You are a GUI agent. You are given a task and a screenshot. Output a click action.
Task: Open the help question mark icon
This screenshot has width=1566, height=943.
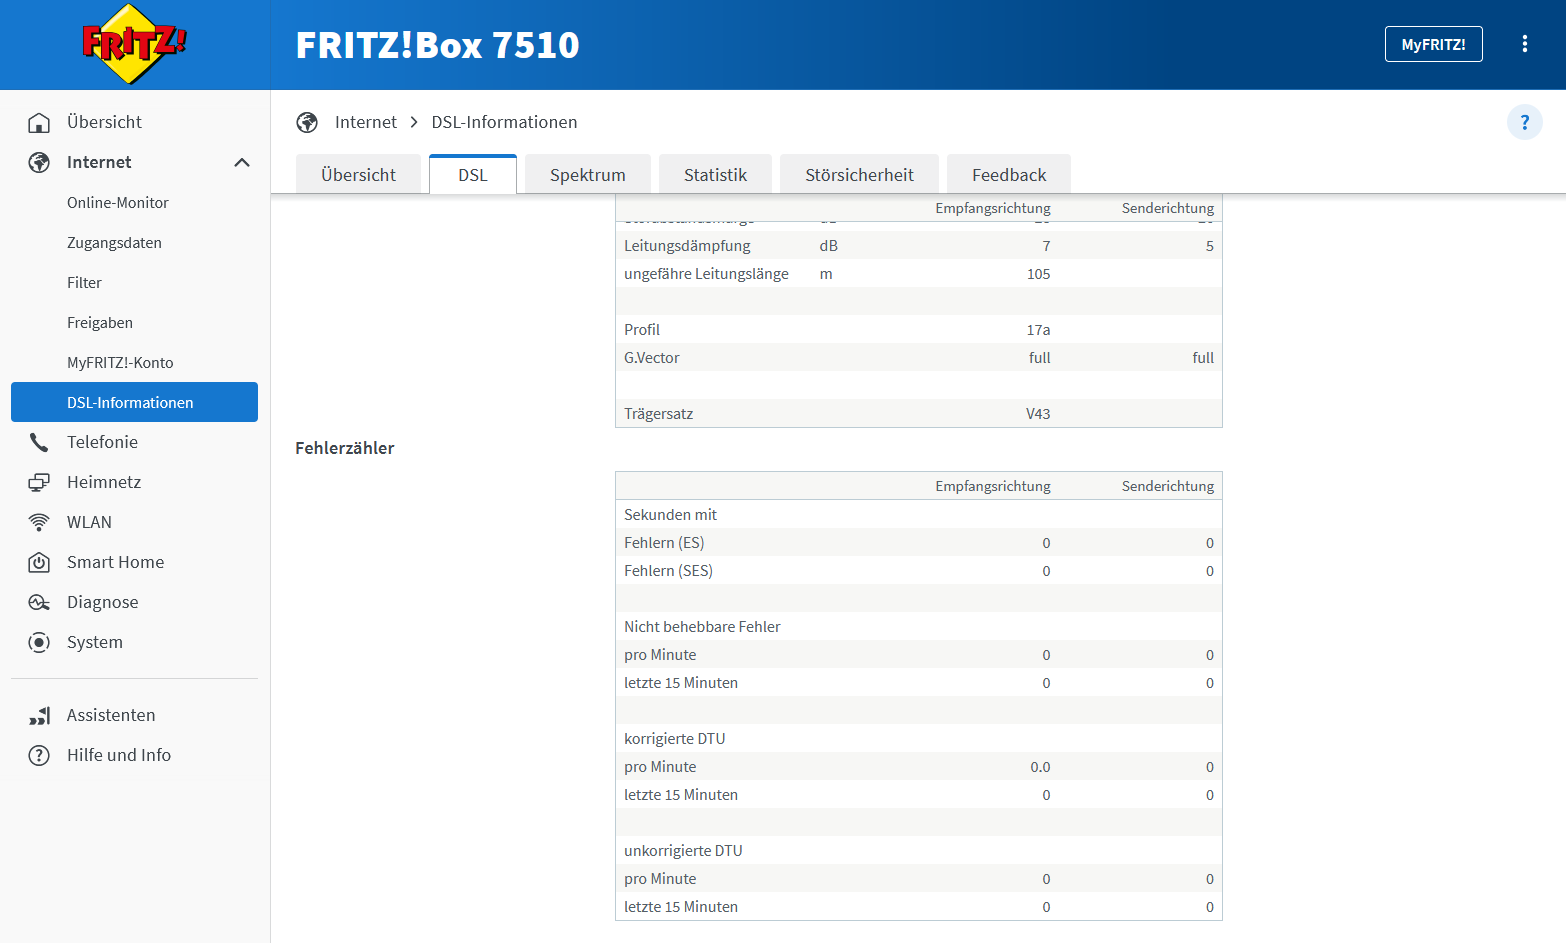tap(1524, 122)
